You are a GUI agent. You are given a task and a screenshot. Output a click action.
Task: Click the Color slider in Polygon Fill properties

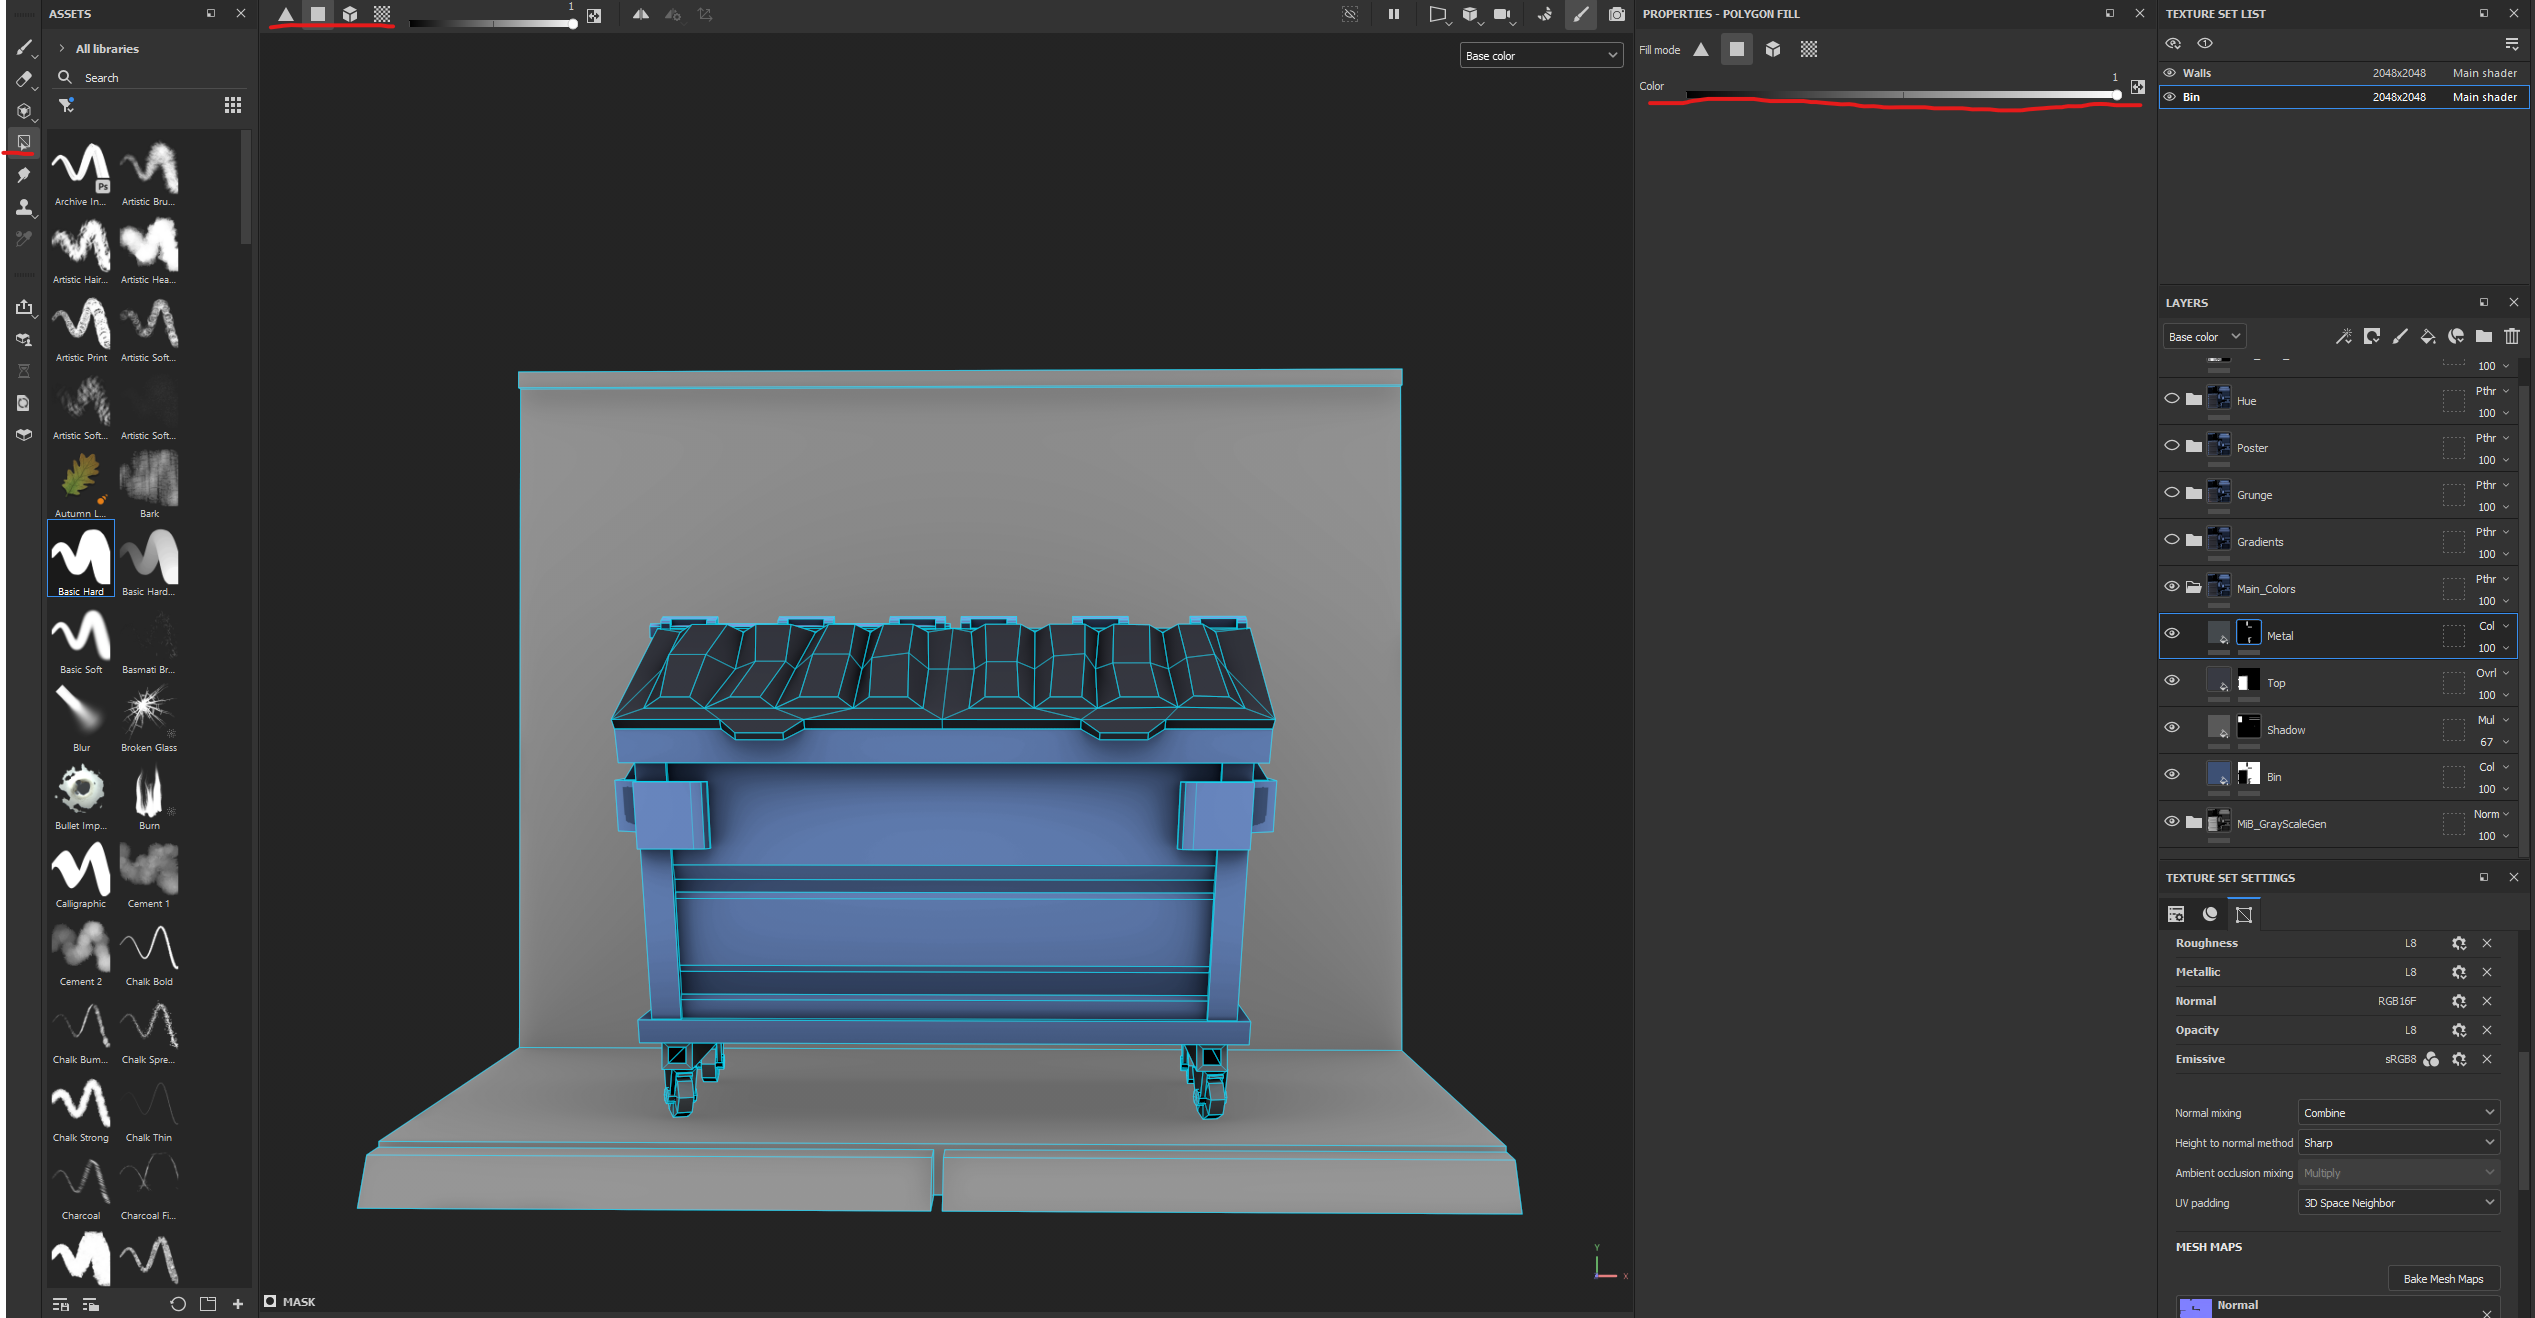coord(1900,95)
